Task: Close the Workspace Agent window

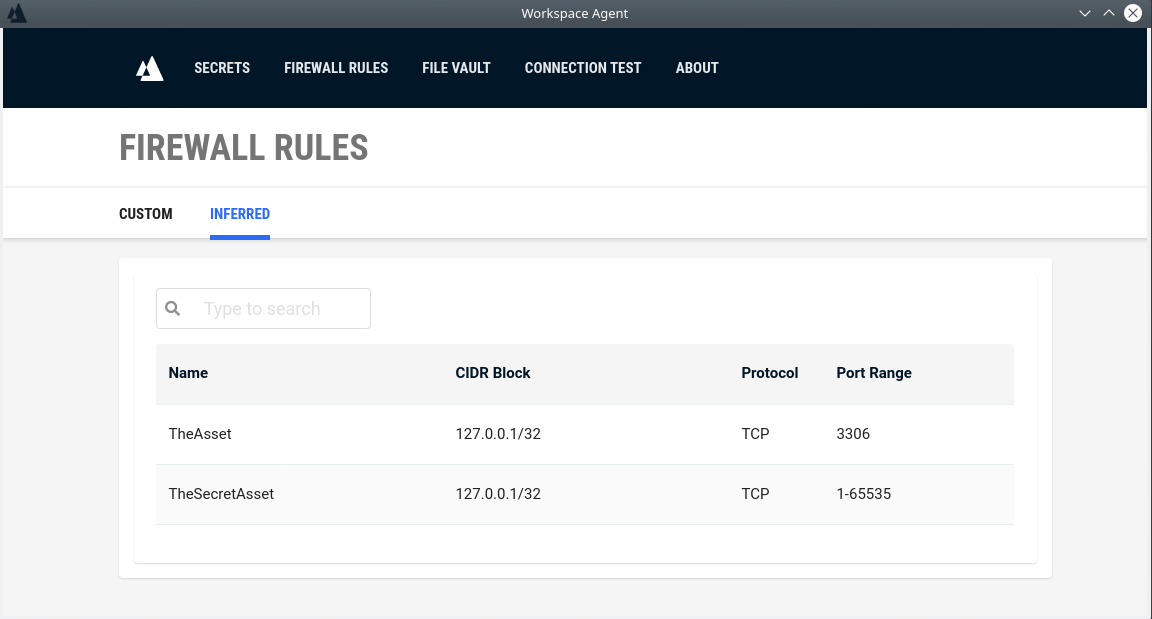Action: tap(1133, 13)
